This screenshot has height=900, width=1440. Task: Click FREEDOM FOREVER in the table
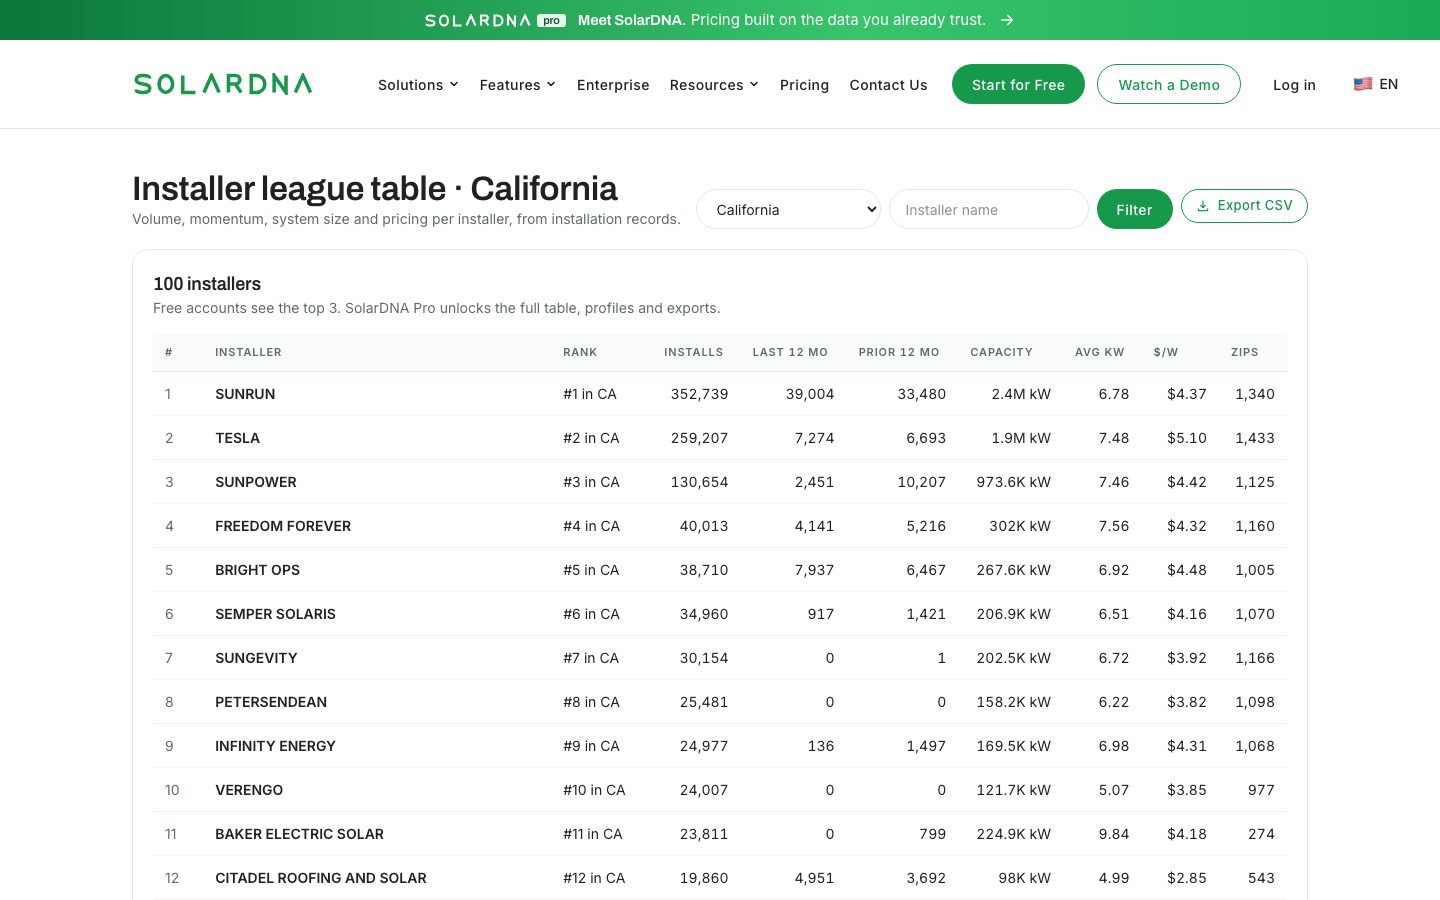click(283, 526)
